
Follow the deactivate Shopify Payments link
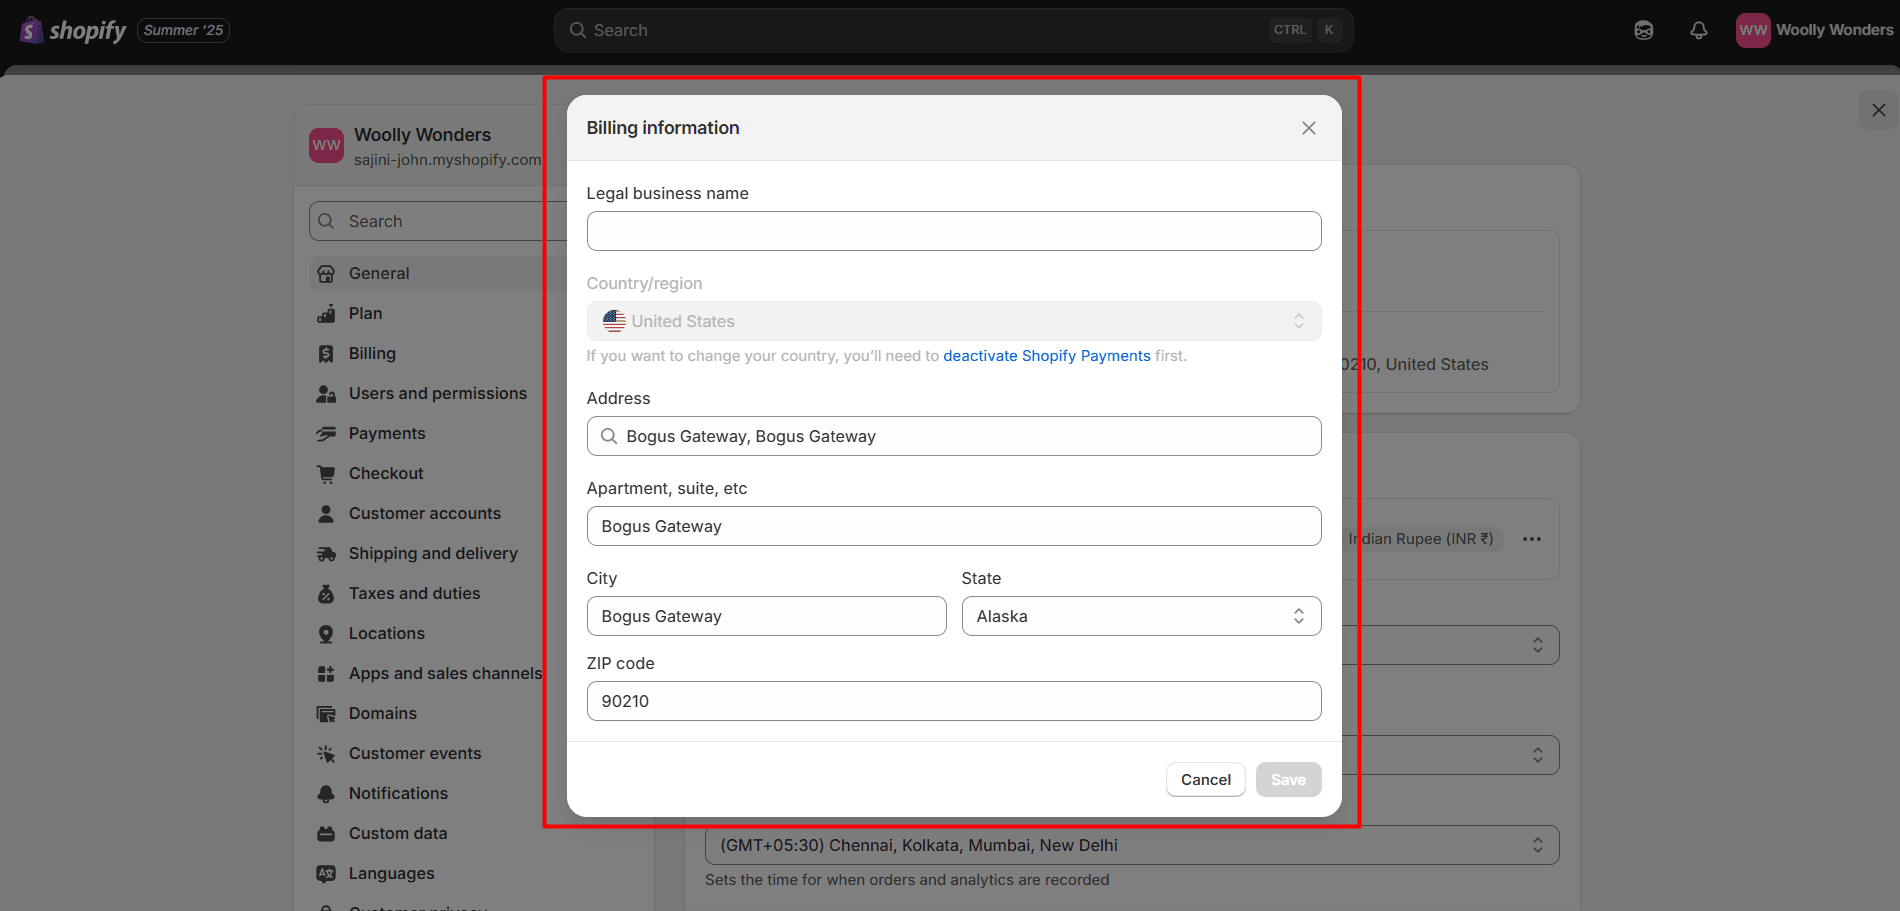click(1047, 356)
